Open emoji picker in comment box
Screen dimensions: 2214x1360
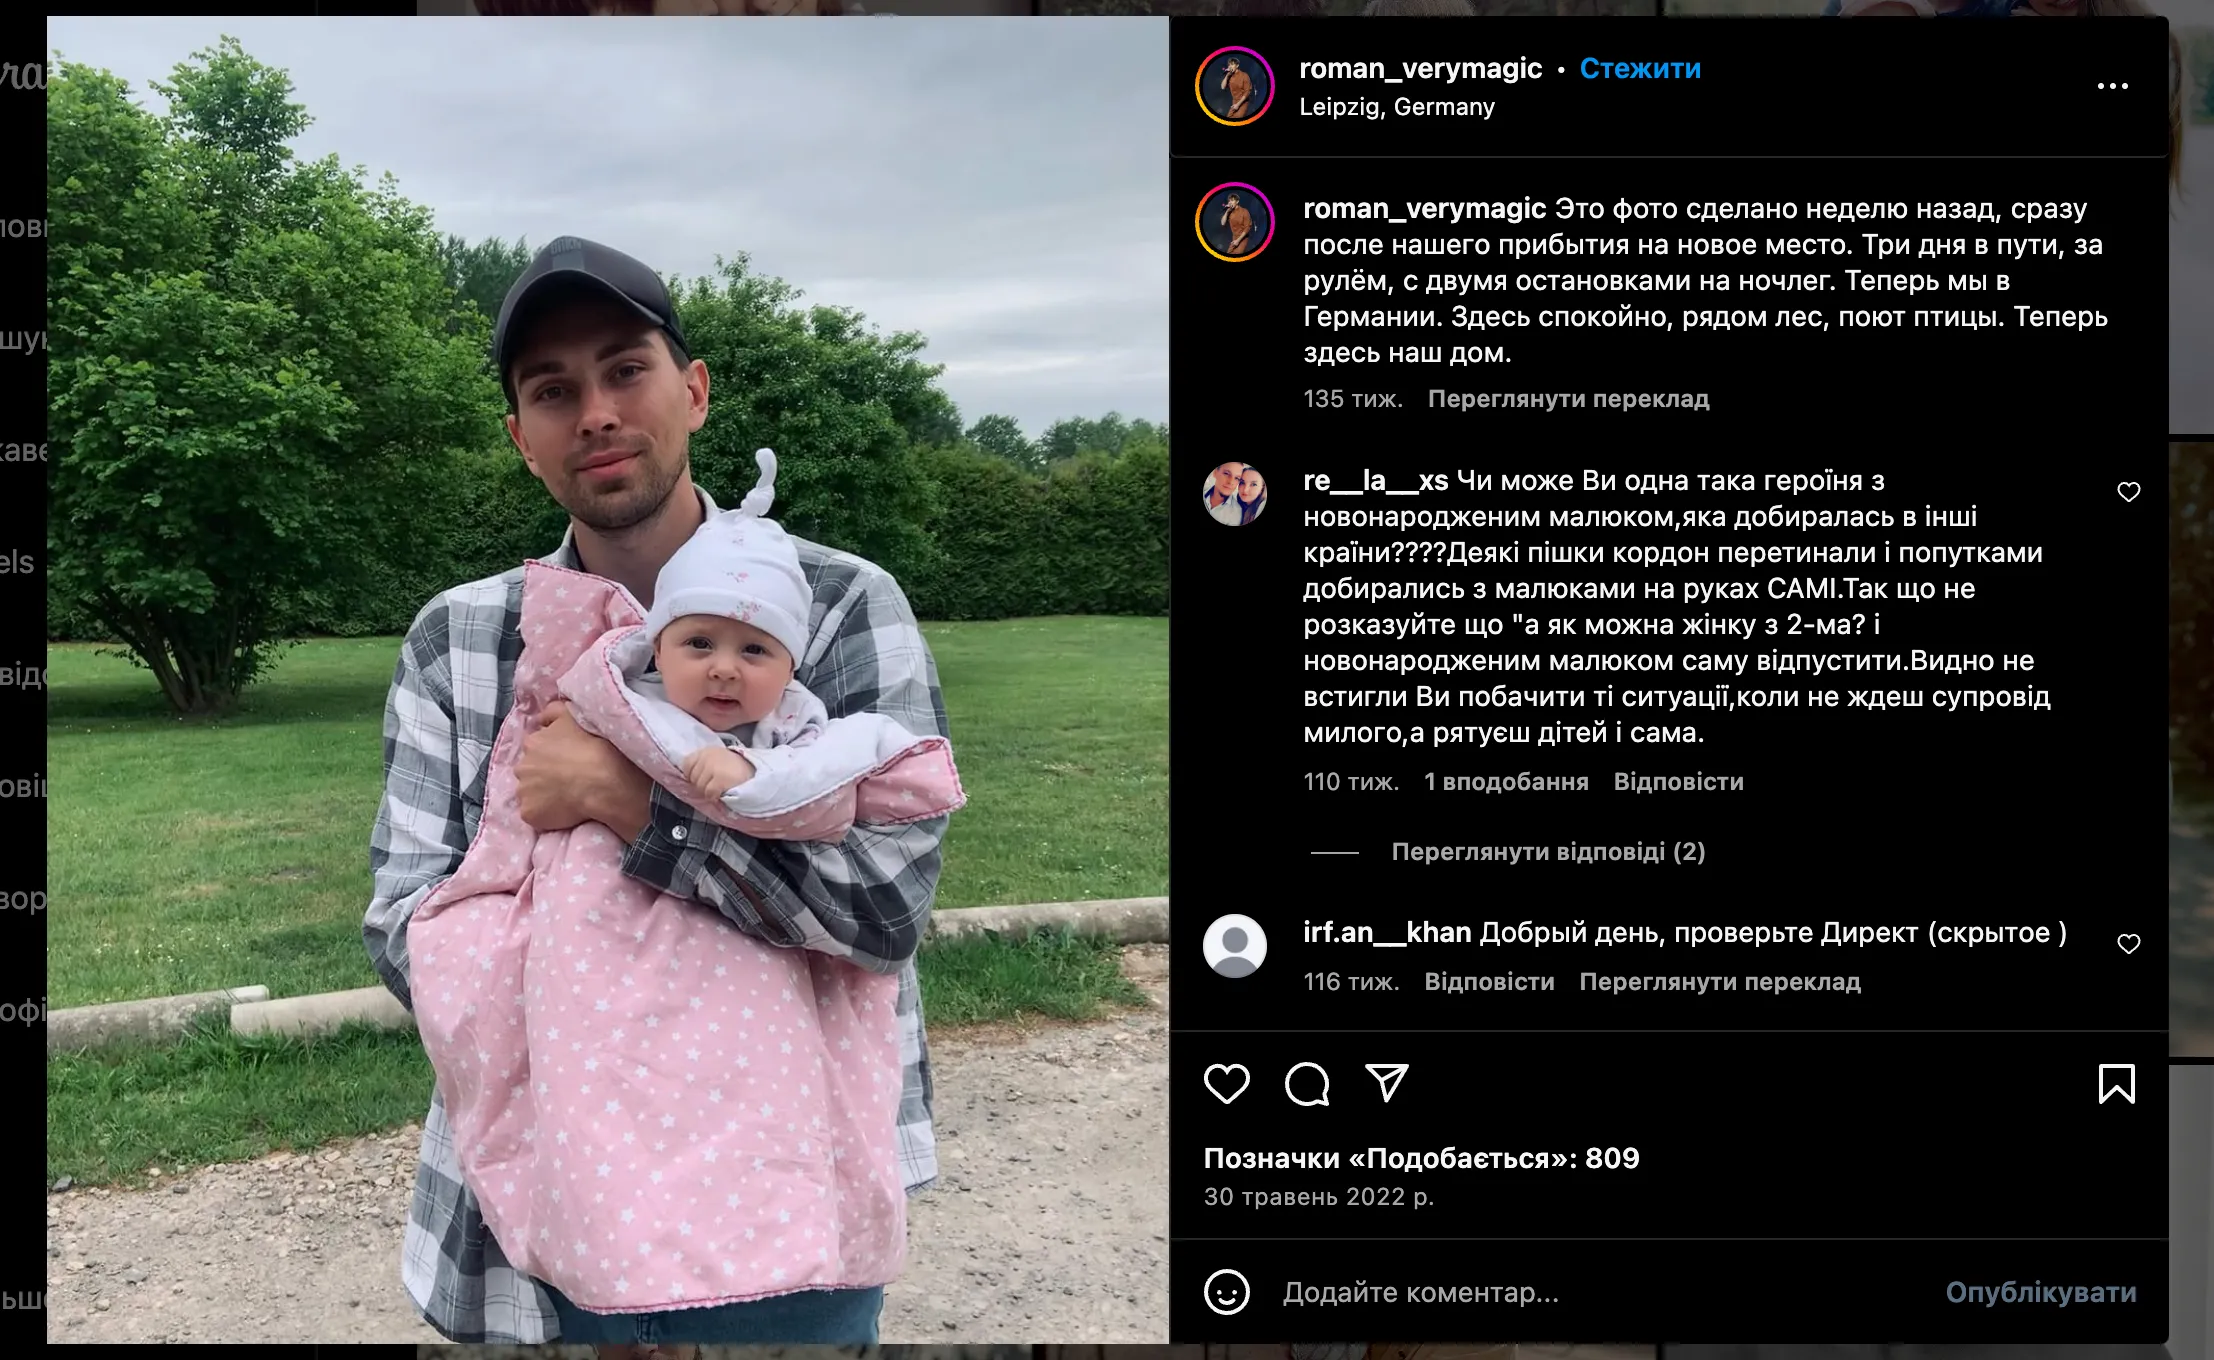(x=1226, y=1292)
